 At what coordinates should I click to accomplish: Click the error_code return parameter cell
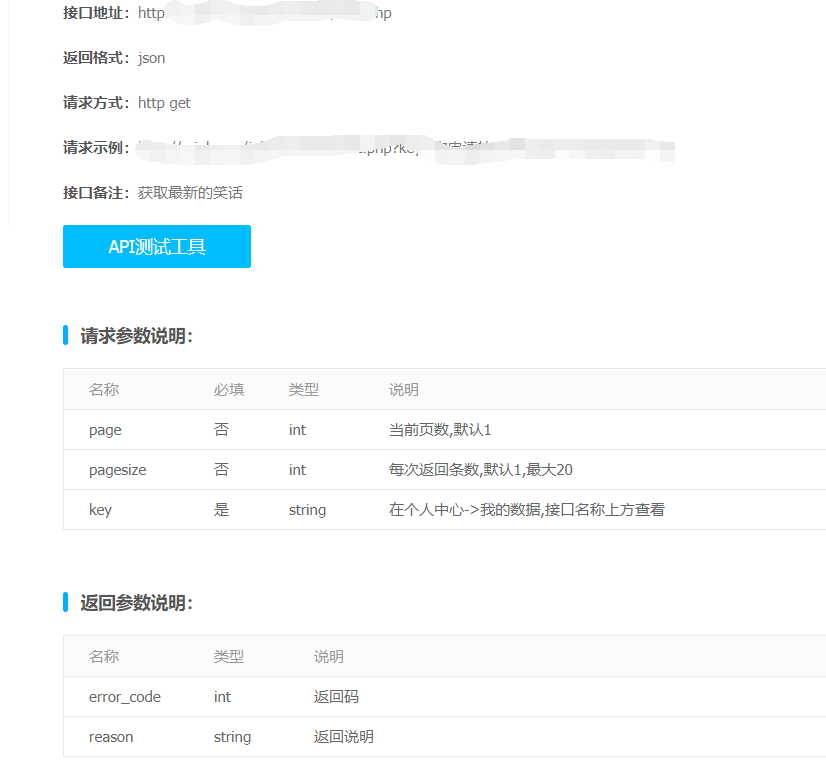125,697
